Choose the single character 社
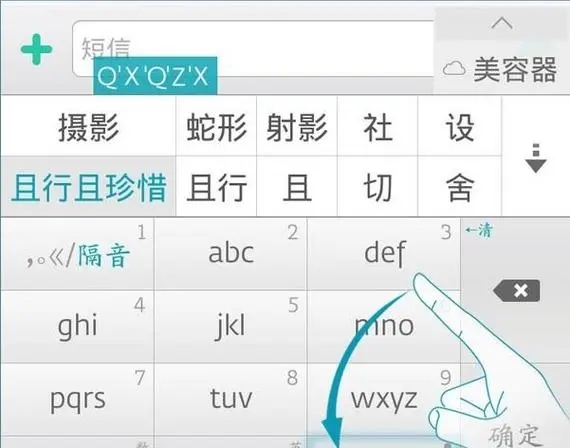570x448 pixels. [378, 127]
